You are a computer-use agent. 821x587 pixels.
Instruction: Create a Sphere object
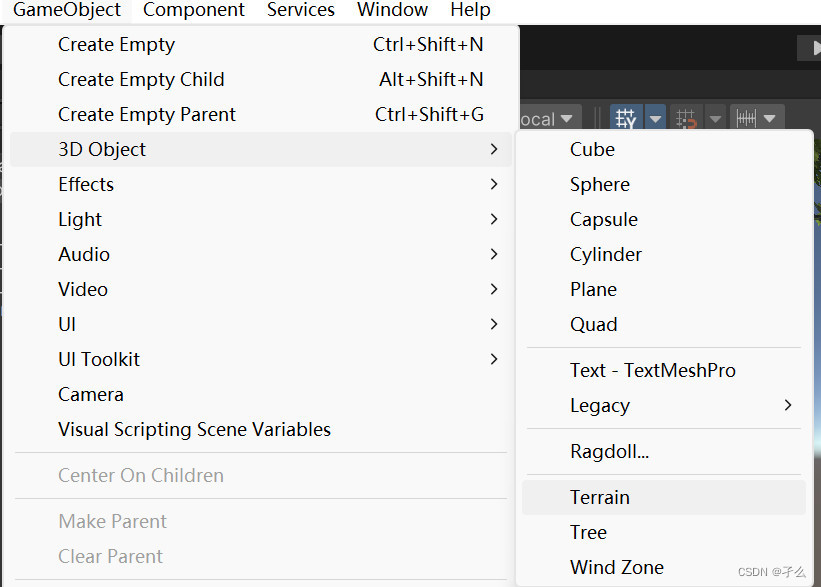663,184
